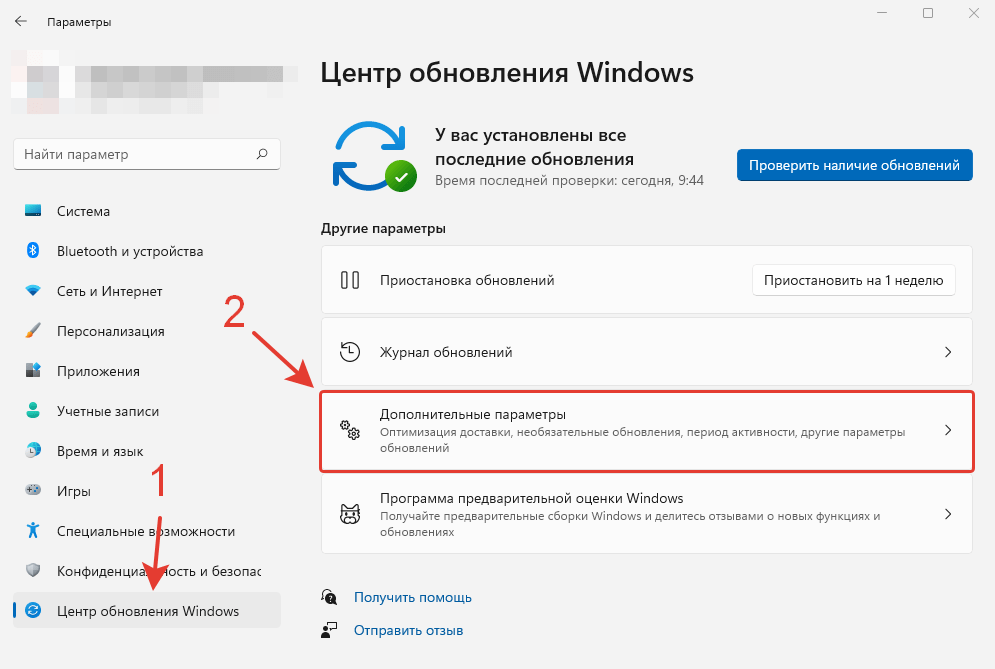The width and height of the screenshot is (995, 669).
Task: Click the Personalization paintbrush icon
Action: pos(33,331)
